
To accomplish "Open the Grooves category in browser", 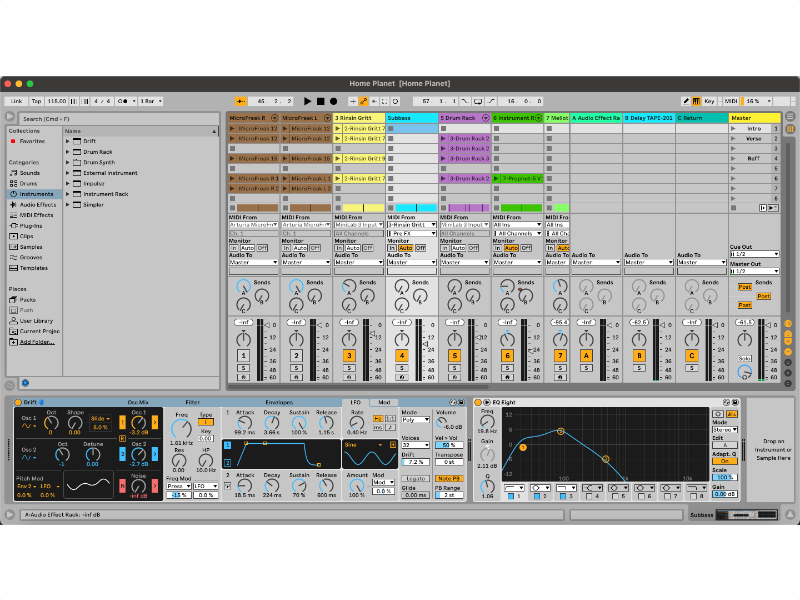I will (x=31, y=258).
